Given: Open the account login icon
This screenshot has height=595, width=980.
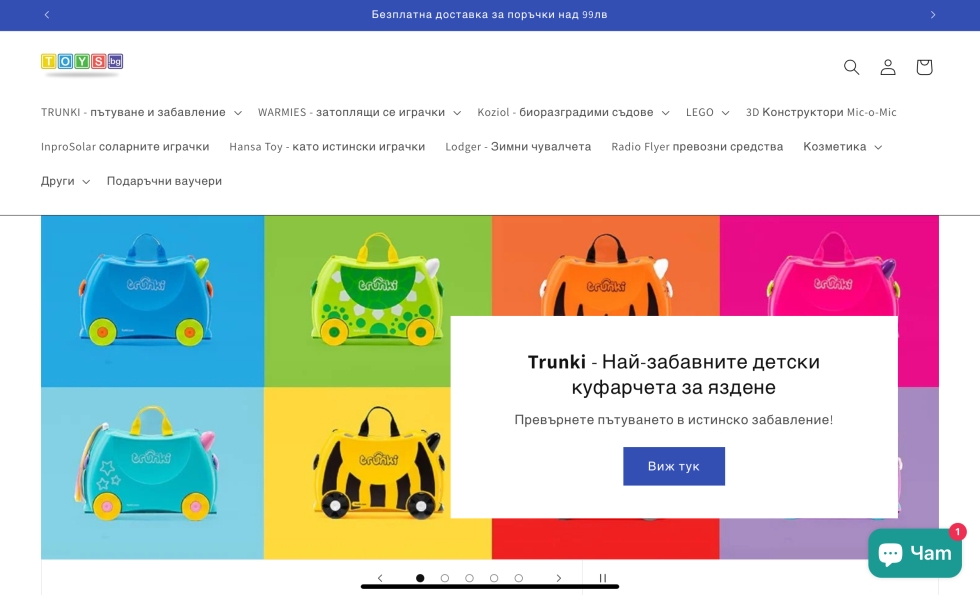Looking at the screenshot, I should point(888,67).
